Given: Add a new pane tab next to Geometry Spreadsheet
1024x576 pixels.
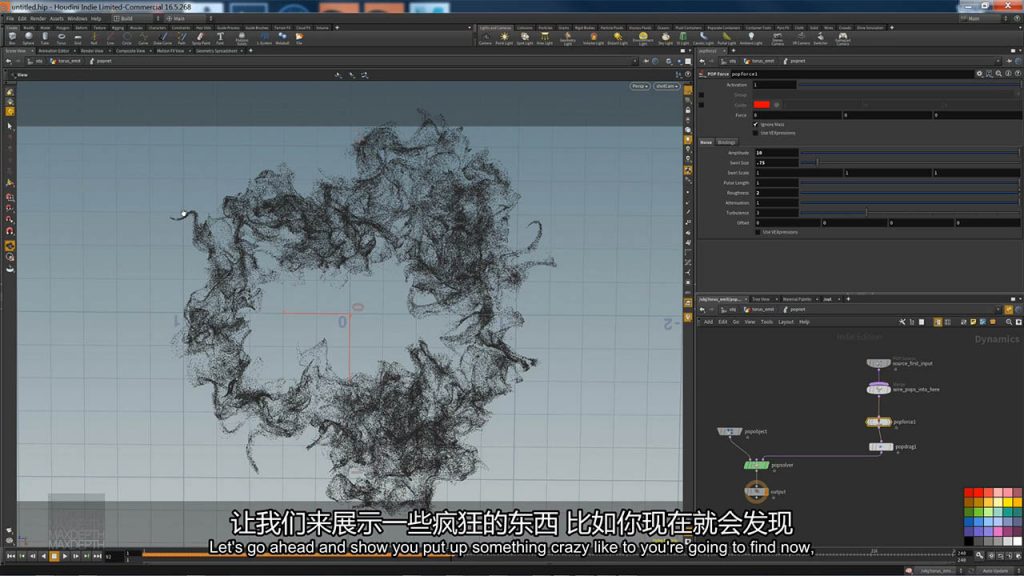Looking at the screenshot, I should pyautogui.click(x=250, y=50).
